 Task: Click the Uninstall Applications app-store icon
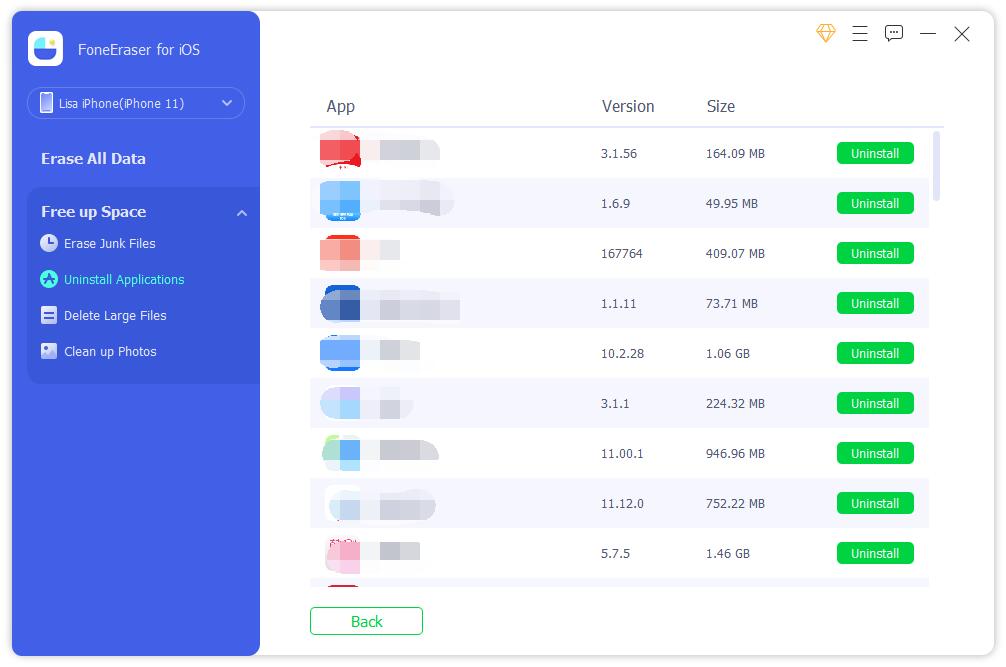click(x=49, y=279)
